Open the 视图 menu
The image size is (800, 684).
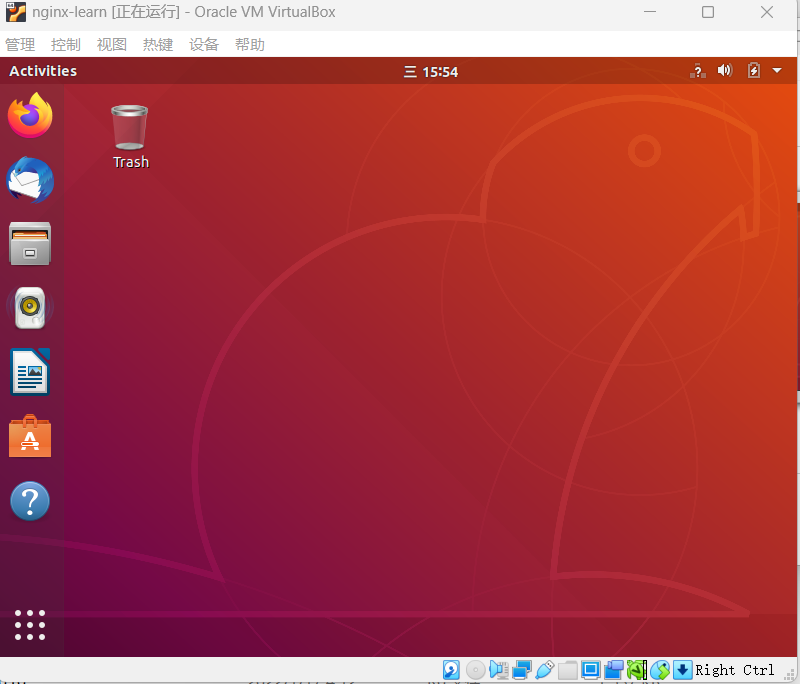[x=112, y=45]
